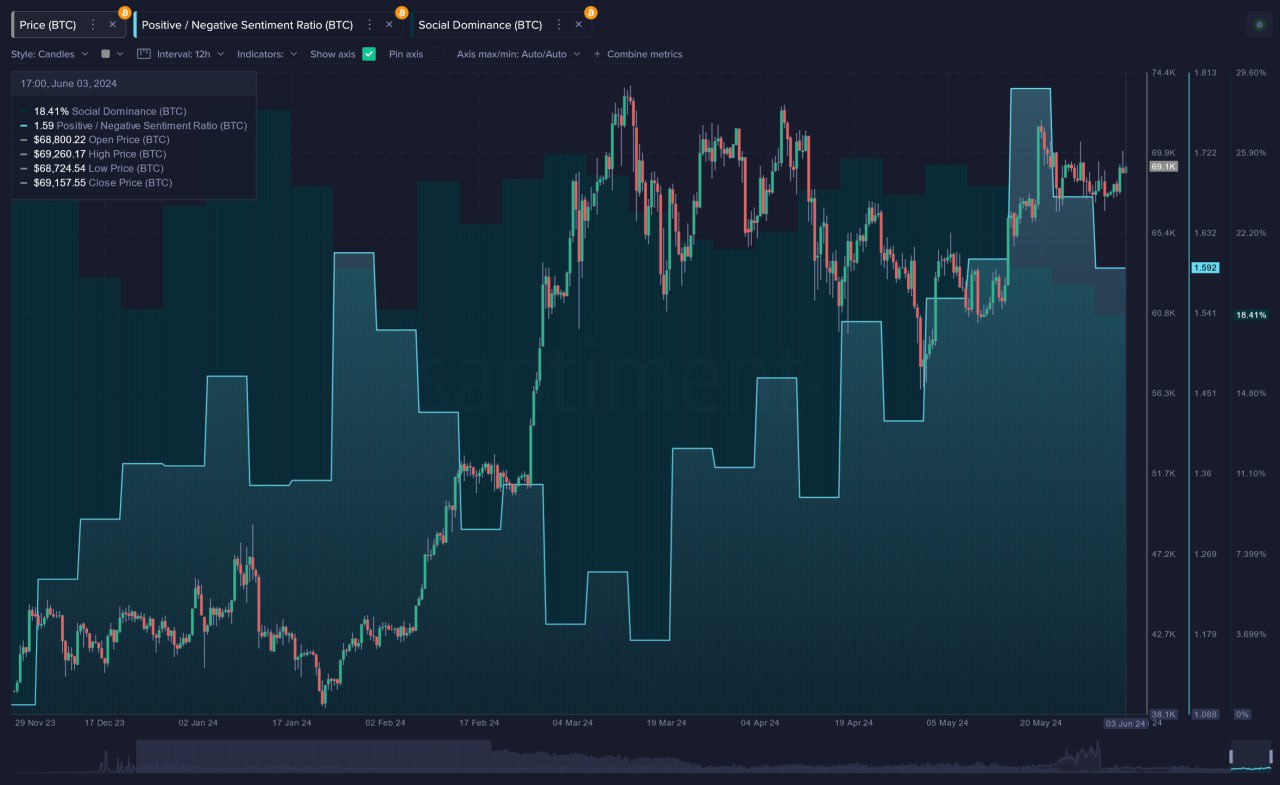Viewport: 1280px width, 785px height.
Task: Click the 18.41% Social Dominance (BTC) tooltip row
Action: (x=110, y=111)
